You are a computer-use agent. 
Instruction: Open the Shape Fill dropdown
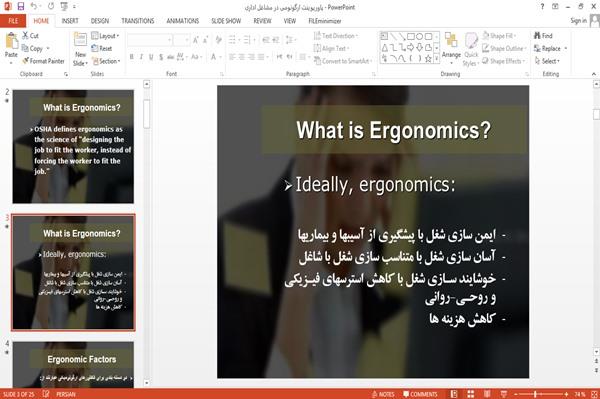pyautogui.click(x=499, y=36)
